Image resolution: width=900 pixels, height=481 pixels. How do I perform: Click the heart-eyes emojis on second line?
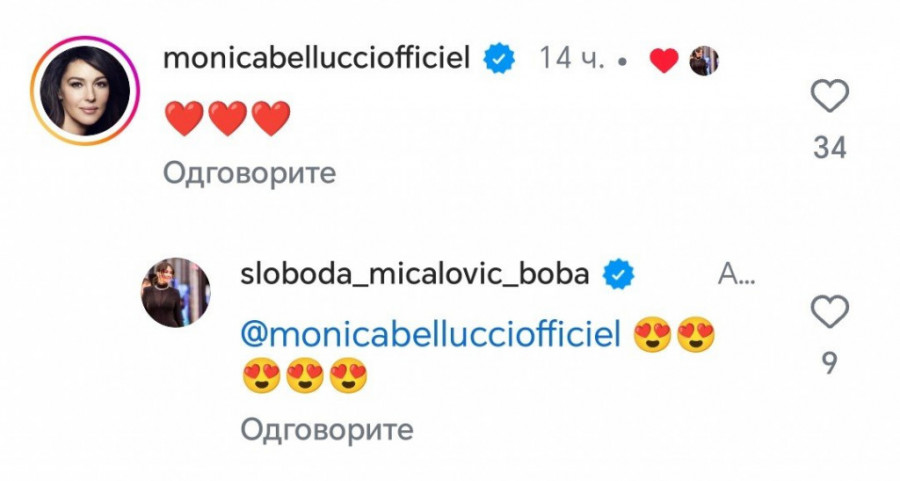click(x=305, y=377)
